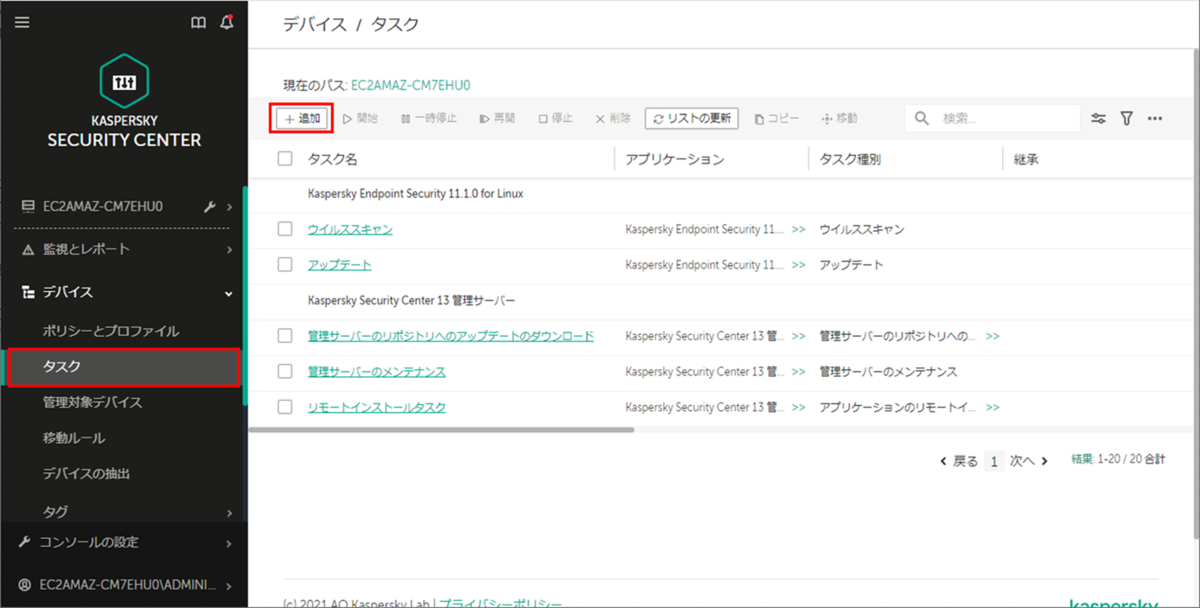The image size is (1200, 608).
Task: Click the 再開 (resume) toolbar button
Action: 498,118
